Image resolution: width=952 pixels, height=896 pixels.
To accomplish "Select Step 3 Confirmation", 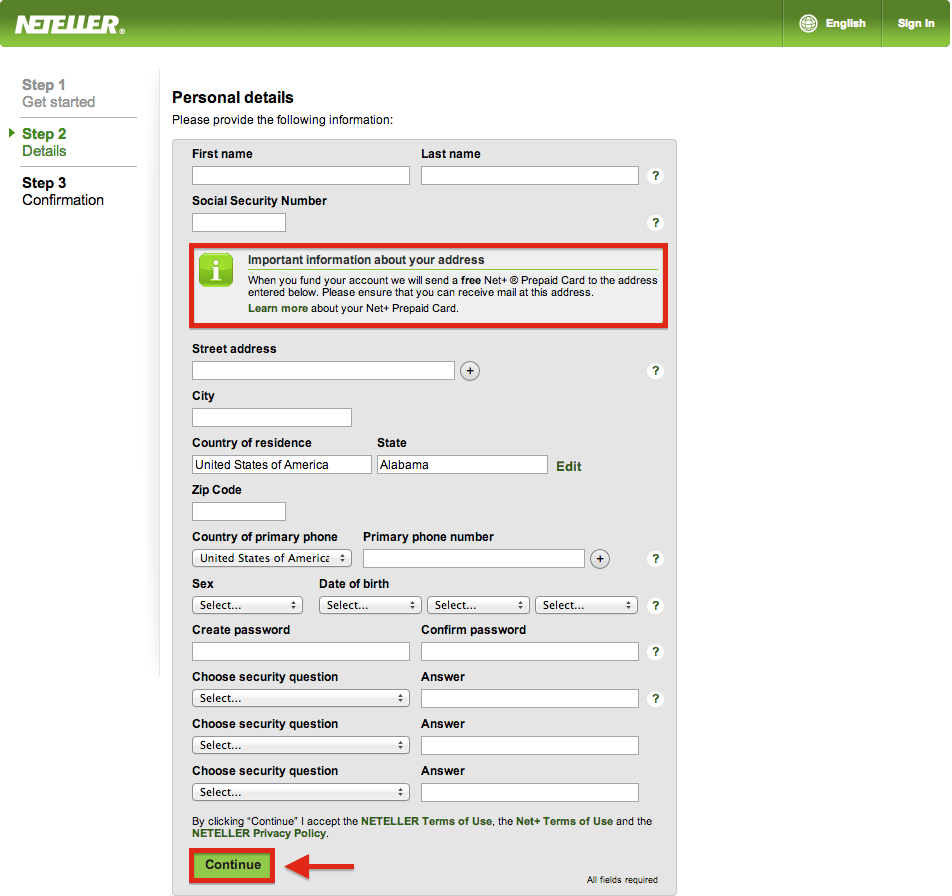I will [x=63, y=192].
